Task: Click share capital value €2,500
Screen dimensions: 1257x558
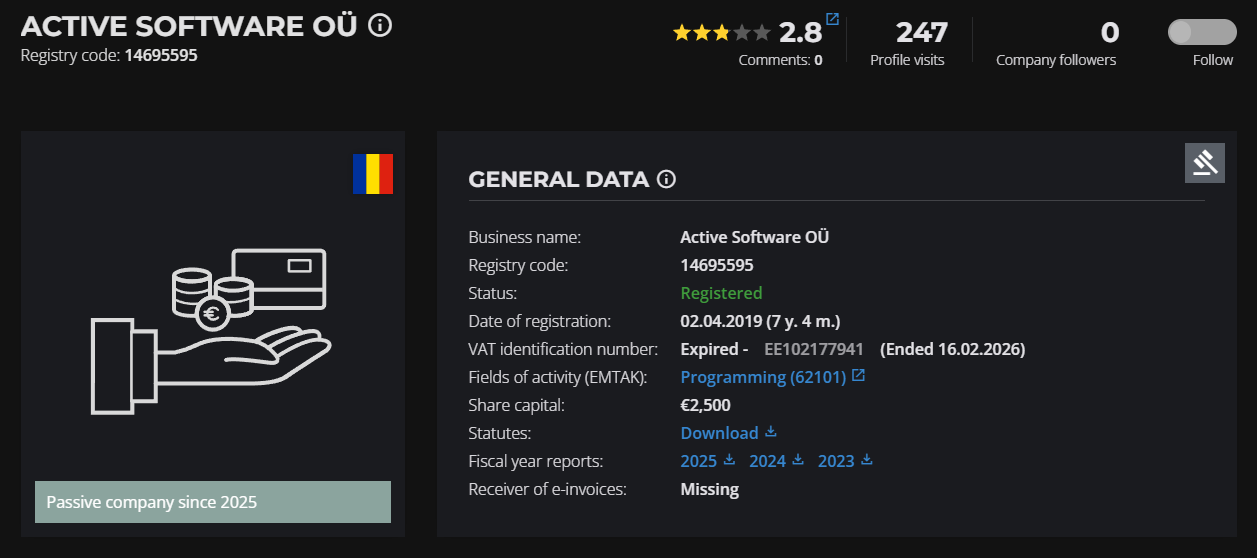Action: coord(705,405)
